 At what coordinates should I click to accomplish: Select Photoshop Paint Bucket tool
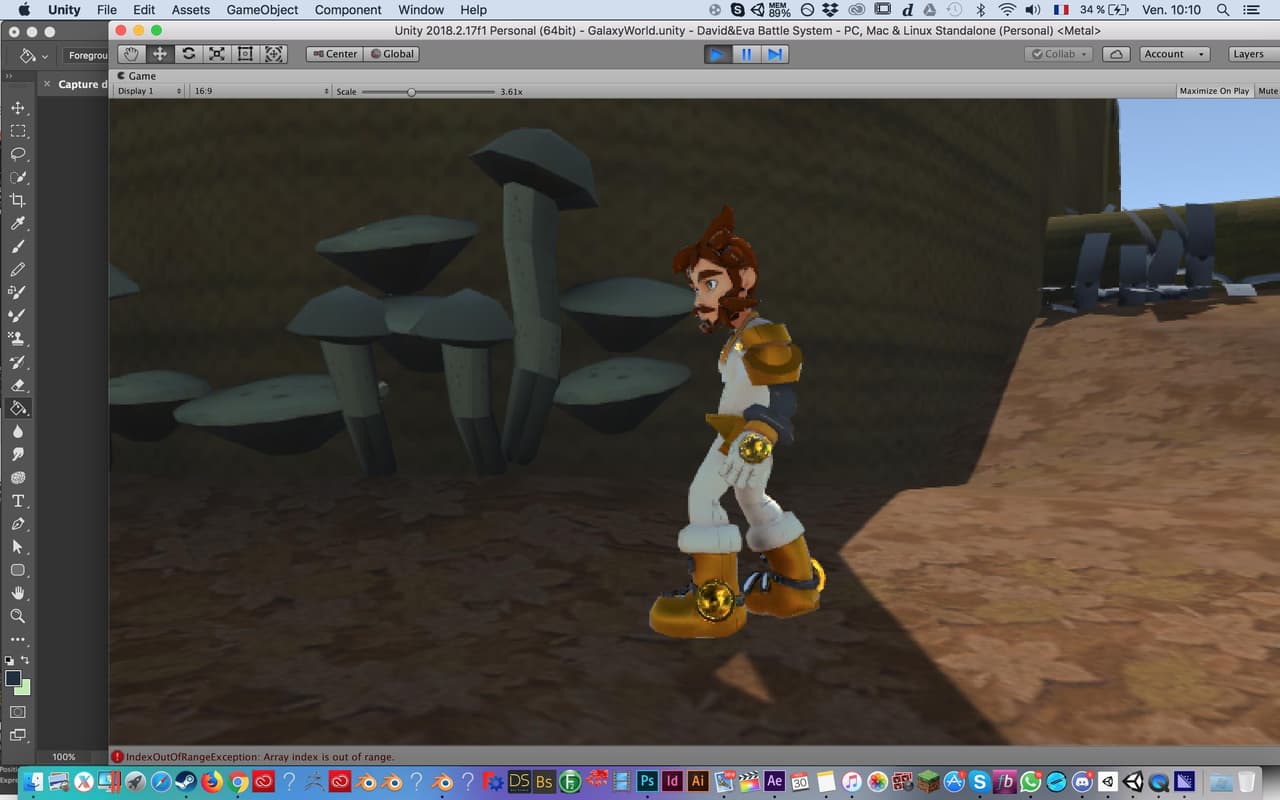(18, 408)
